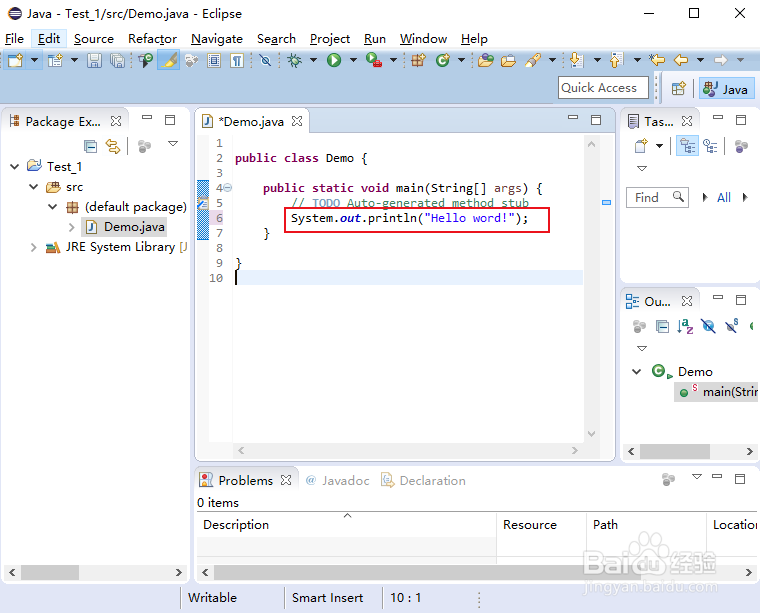This screenshot has height=613, width=760.
Task: Open the New wizard dropdown arrow
Action: [34, 60]
